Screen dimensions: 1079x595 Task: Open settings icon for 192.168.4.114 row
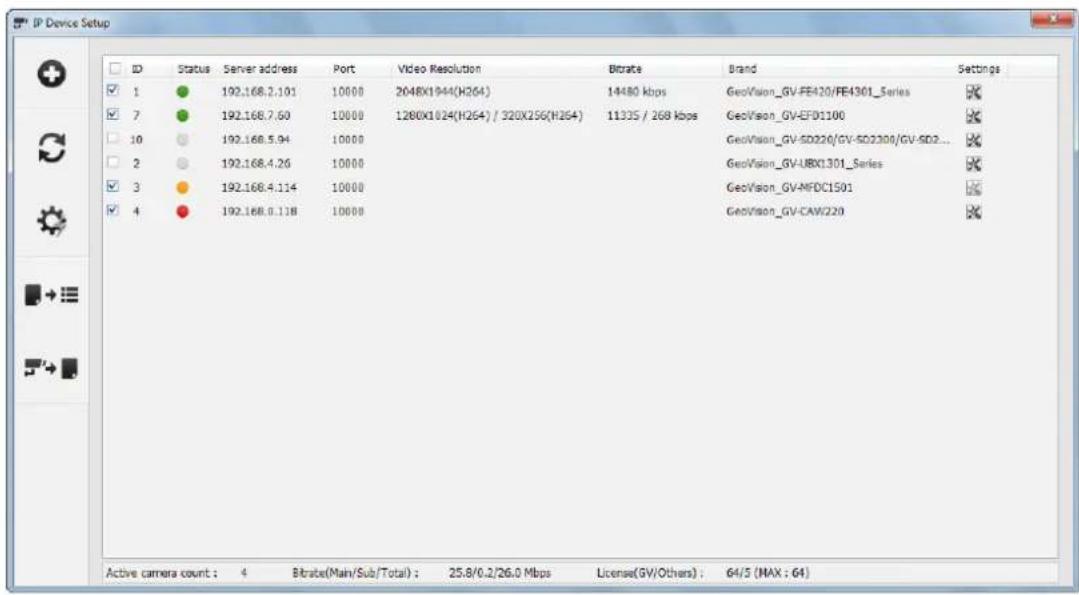click(973, 188)
